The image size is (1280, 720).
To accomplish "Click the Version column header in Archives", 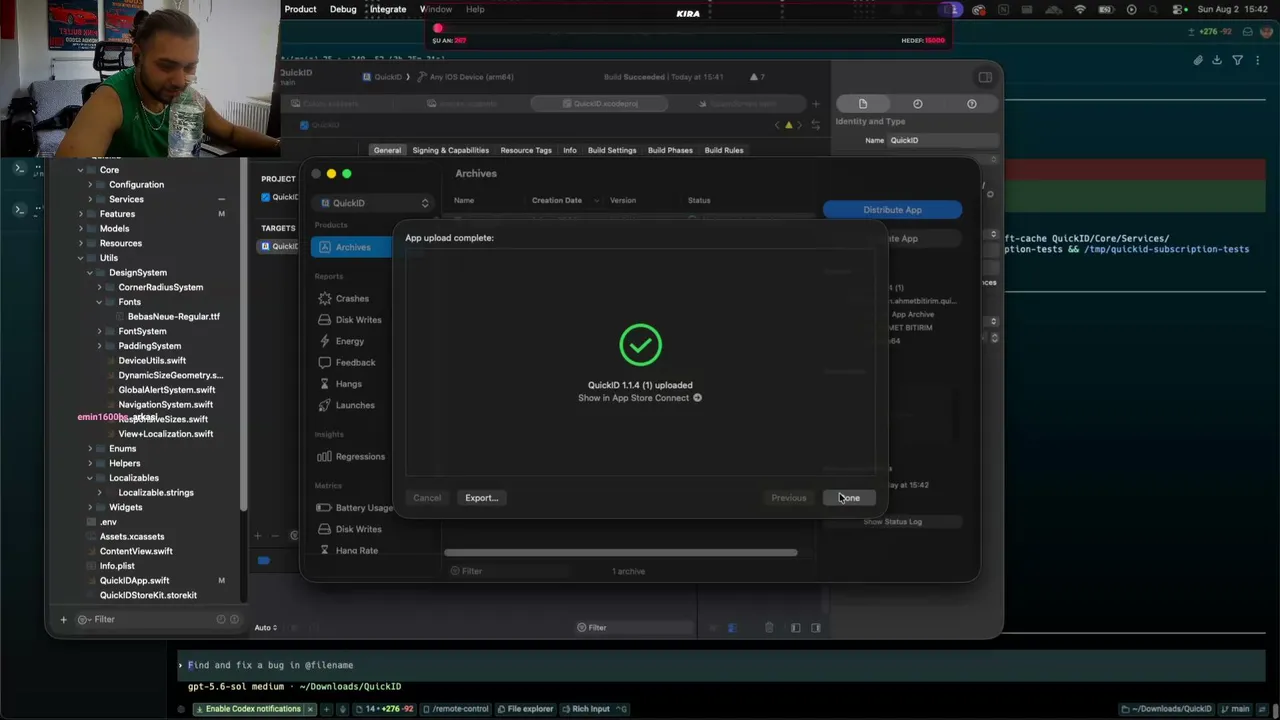I will click(x=623, y=200).
